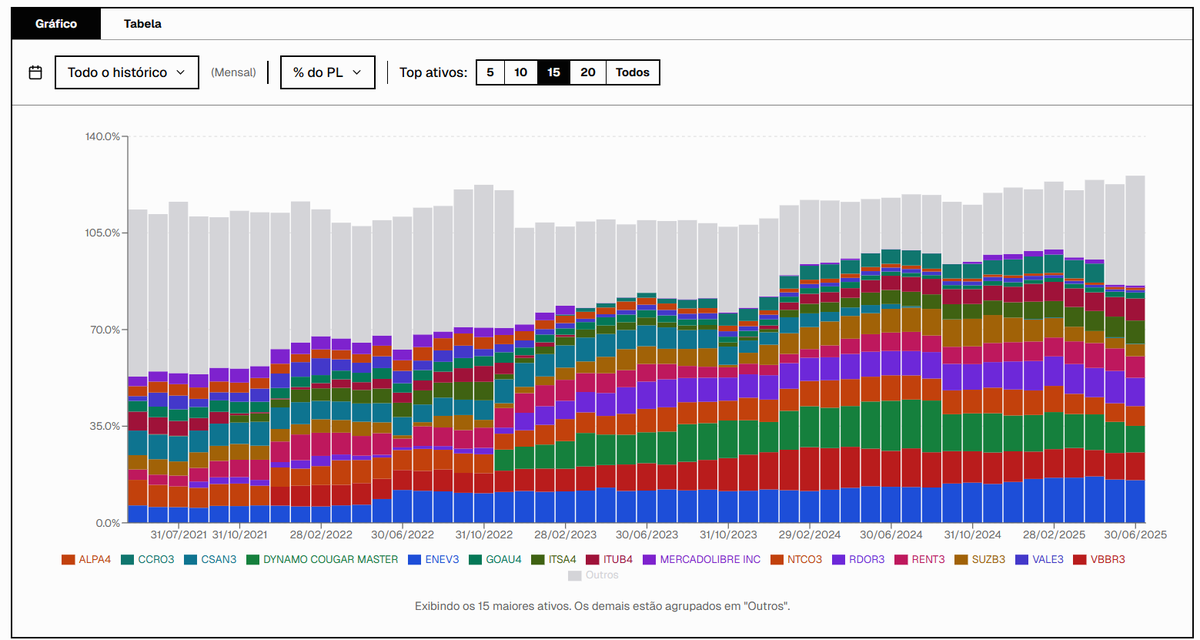Click the 30/06/2025 x-axis label
This screenshot has height=640, width=1200.
(x=1136, y=535)
